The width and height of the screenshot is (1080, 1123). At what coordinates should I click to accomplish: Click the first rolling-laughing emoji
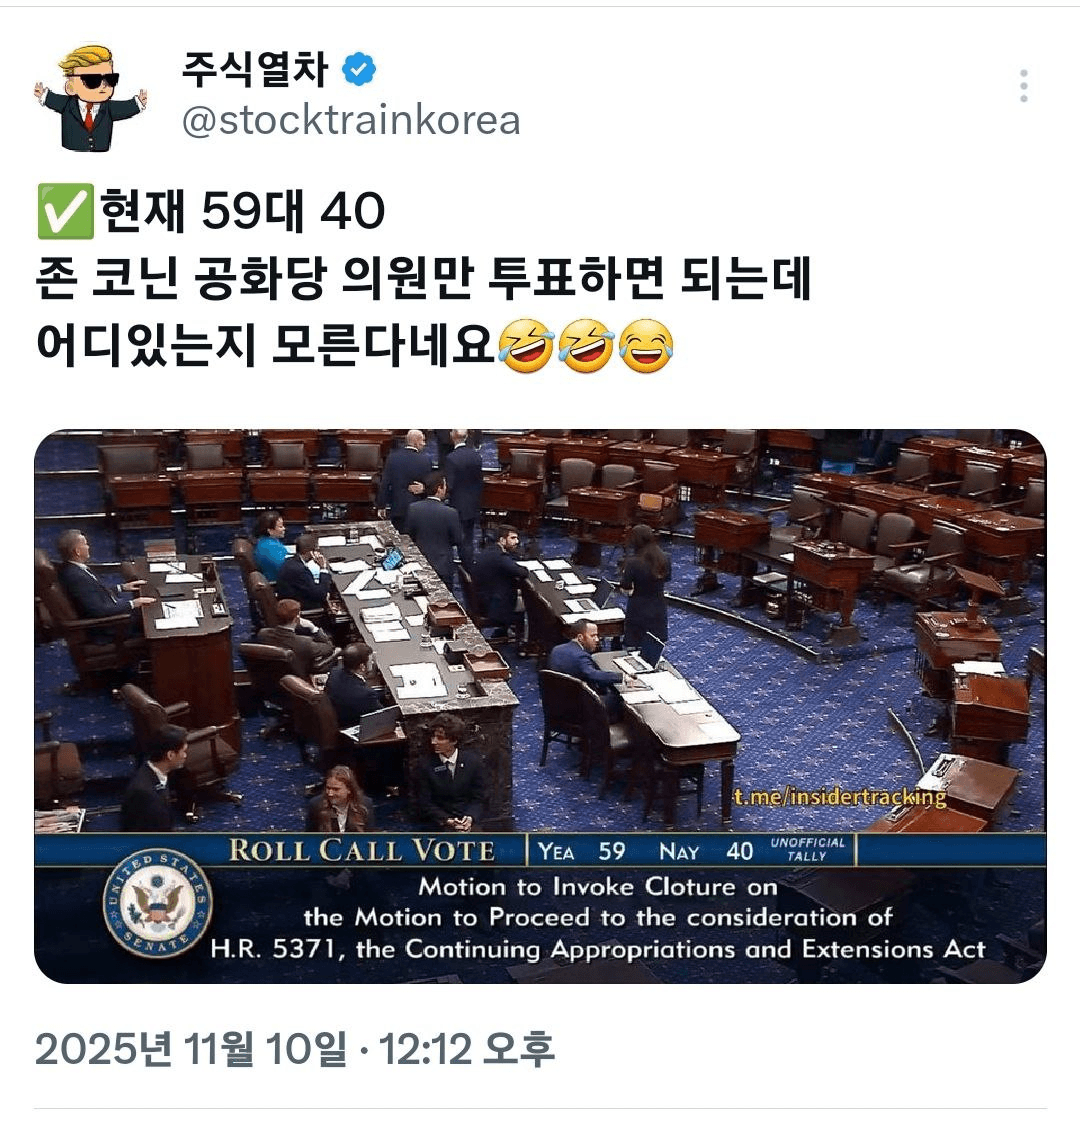[526, 345]
